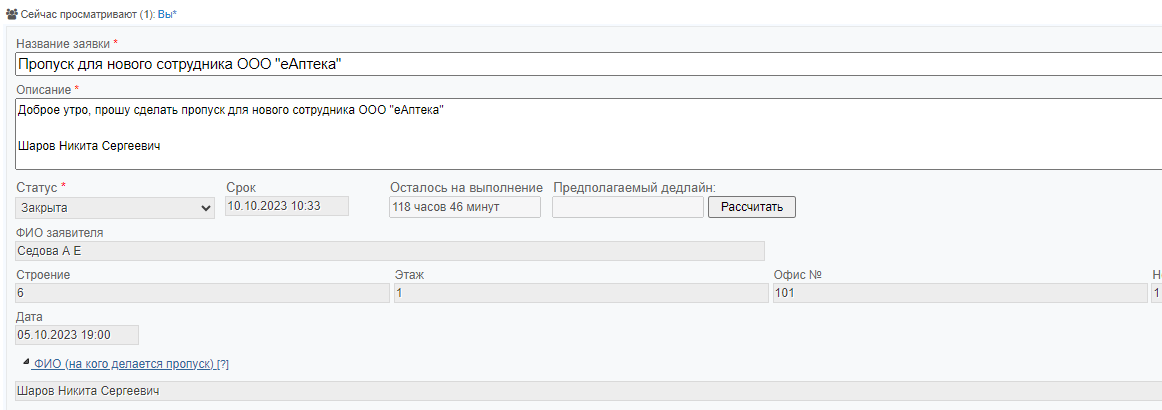Click the "Предполагаемый дедлайн:" label

(634, 188)
